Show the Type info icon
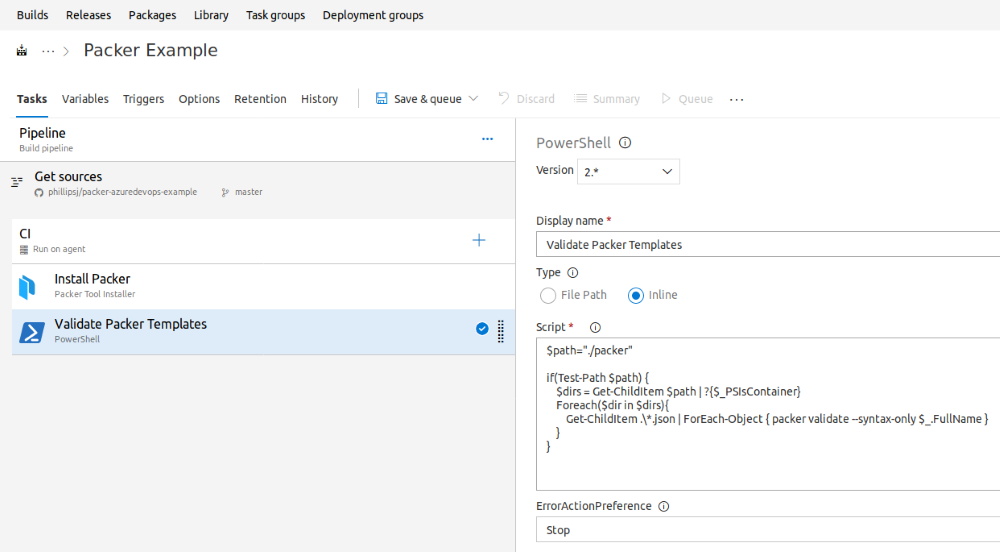Image resolution: width=1000 pixels, height=552 pixels. pyautogui.click(x=573, y=273)
